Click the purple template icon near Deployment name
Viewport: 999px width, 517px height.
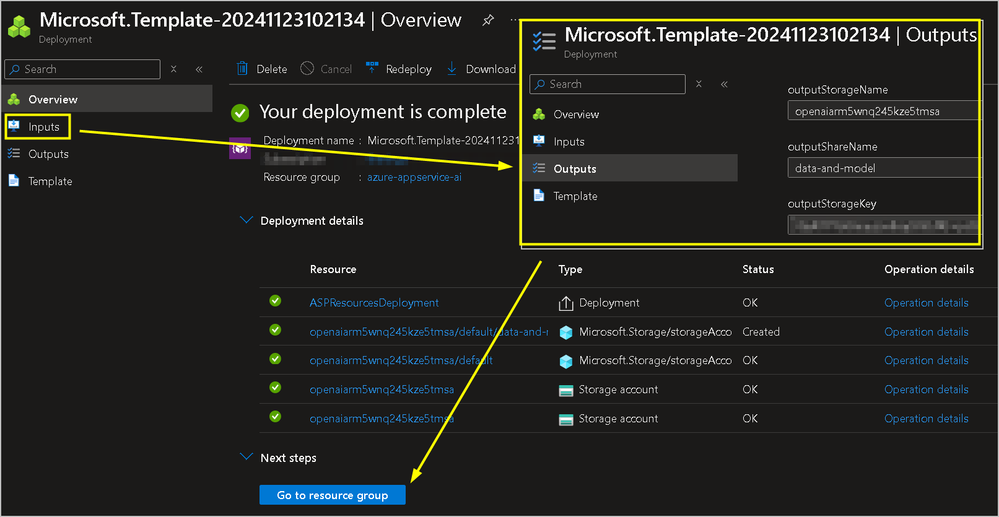pos(238,149)
